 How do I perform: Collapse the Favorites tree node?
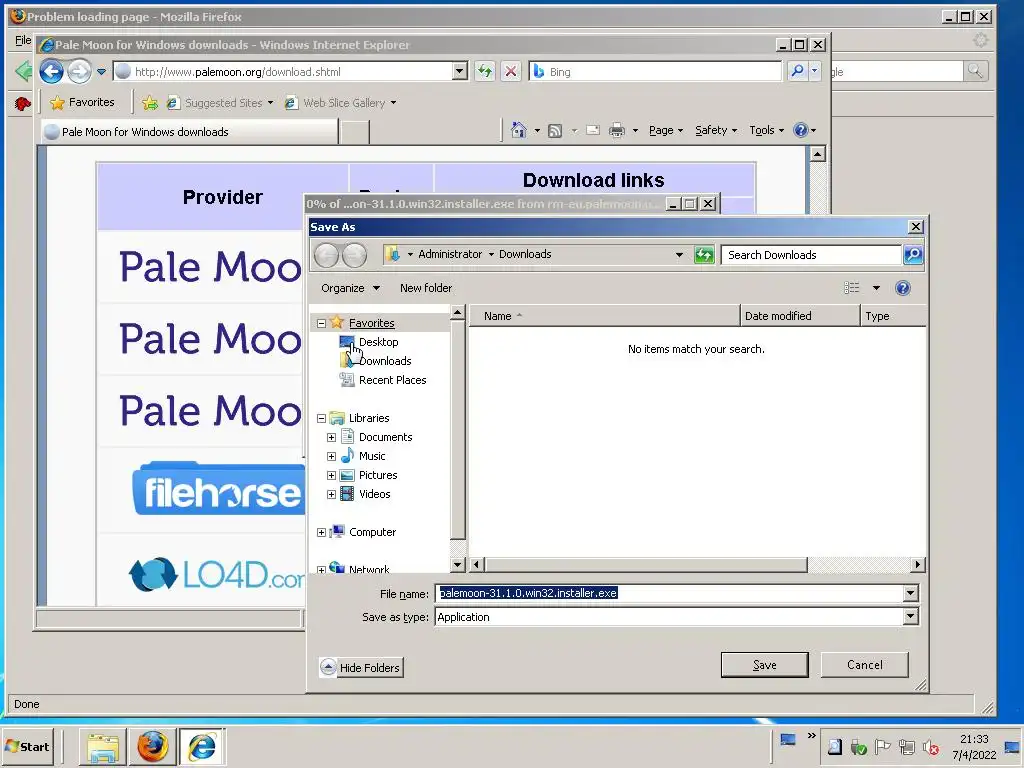click(x=321, y=323)
